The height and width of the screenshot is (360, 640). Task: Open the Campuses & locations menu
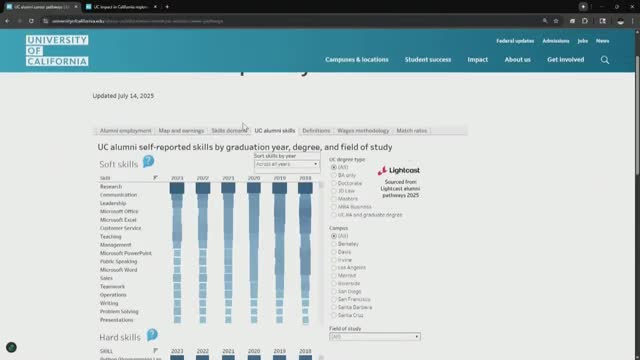point(357,60)
